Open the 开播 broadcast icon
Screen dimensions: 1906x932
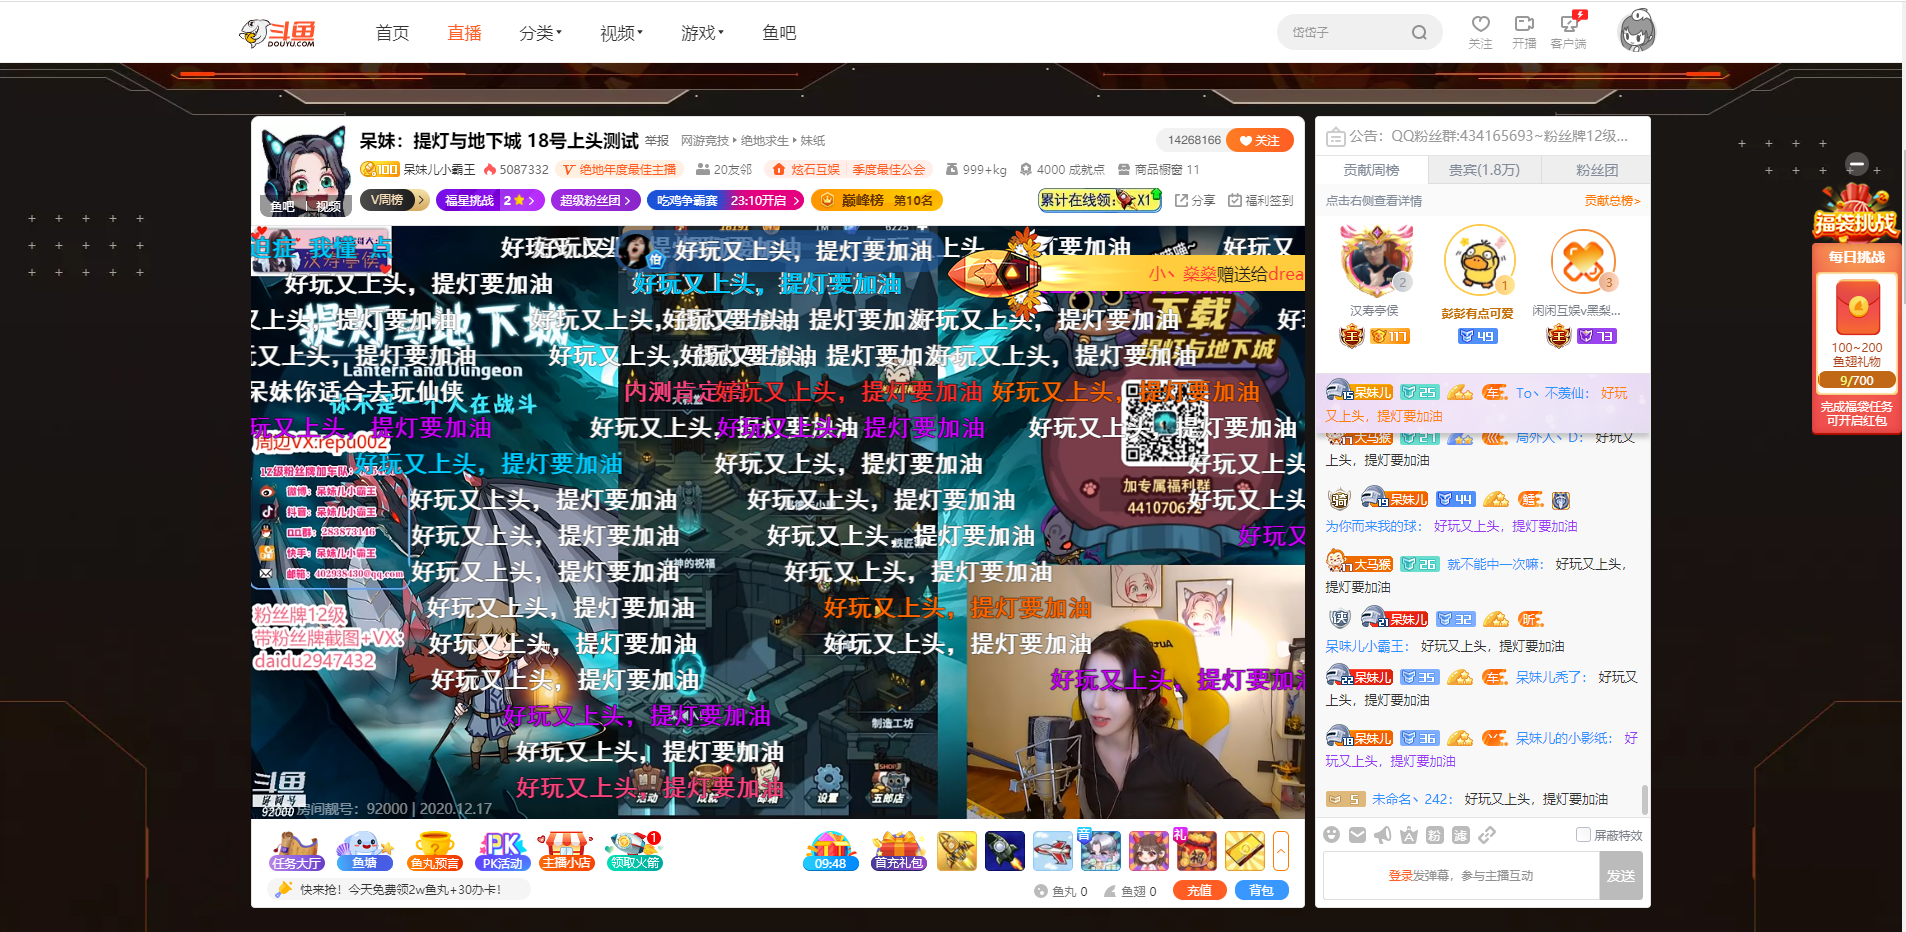click(x=1524, y=32)
